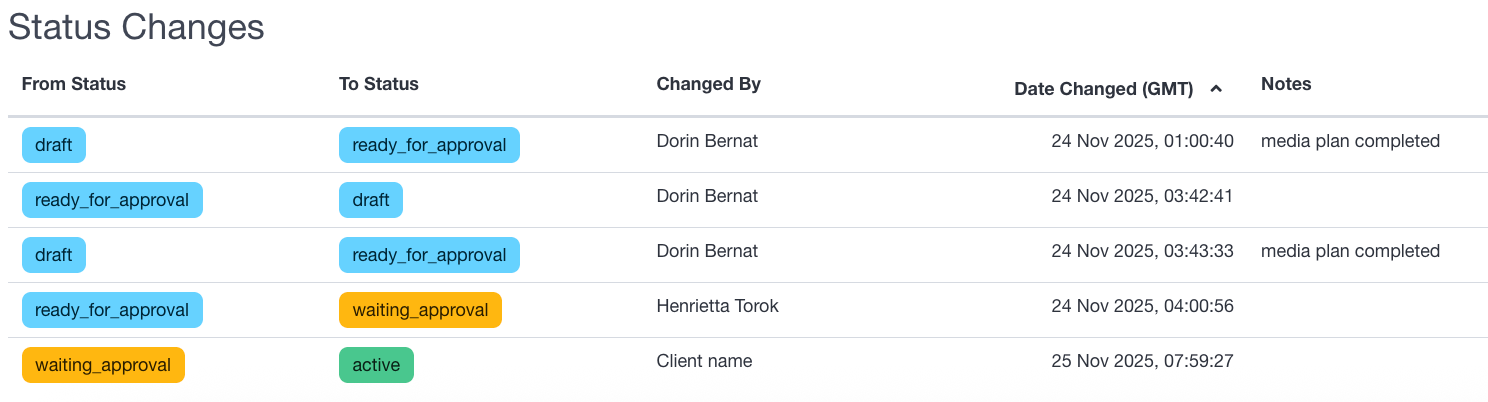This screenshot has height=402, width=1488.
Task: Click the date 25 Nov 2025, 07:59:27
Action: click(1142, 361)
